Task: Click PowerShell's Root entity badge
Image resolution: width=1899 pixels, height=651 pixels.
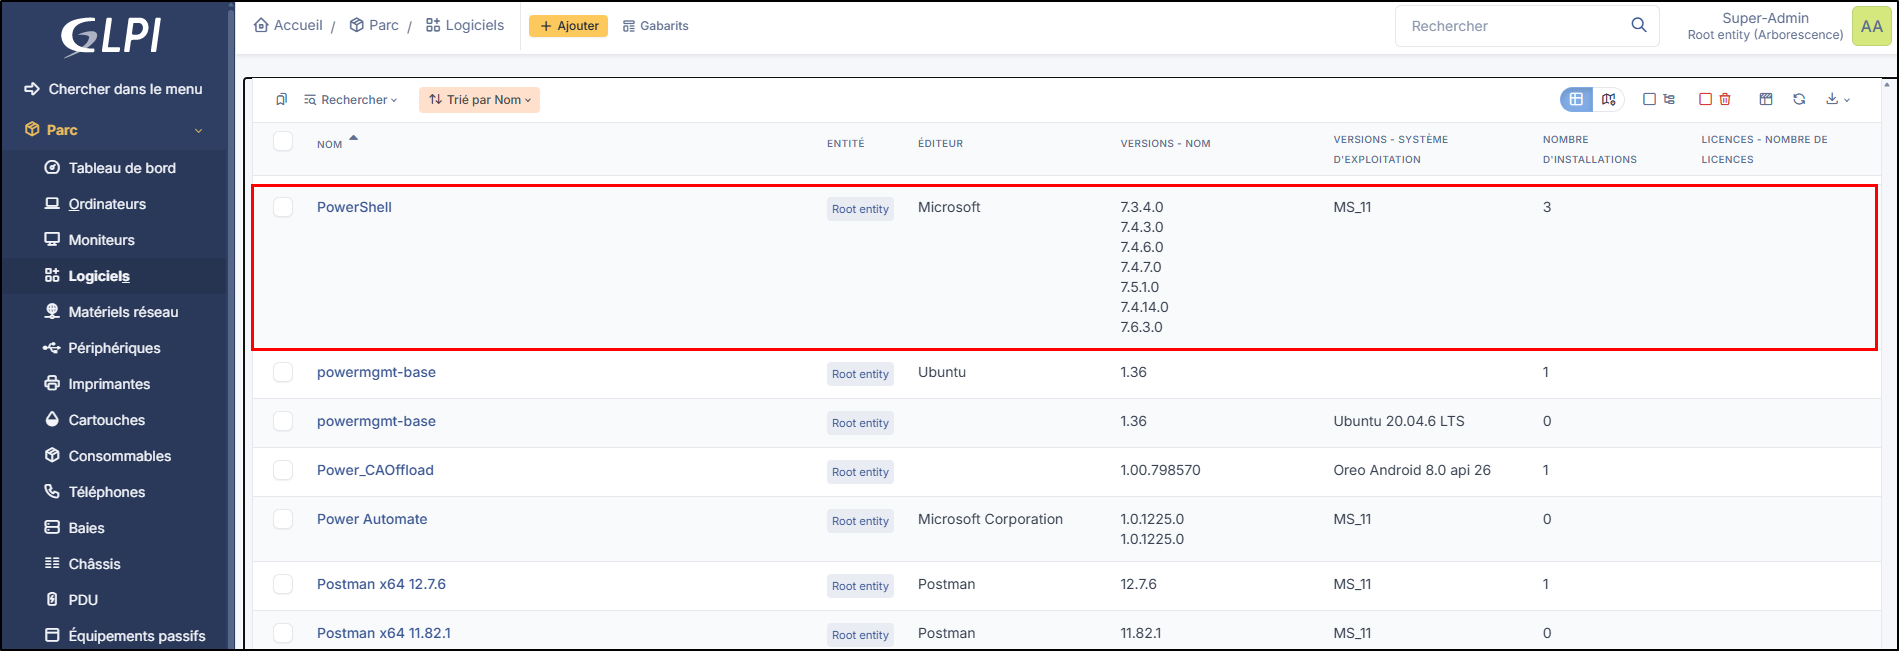Action: [860, 209]
